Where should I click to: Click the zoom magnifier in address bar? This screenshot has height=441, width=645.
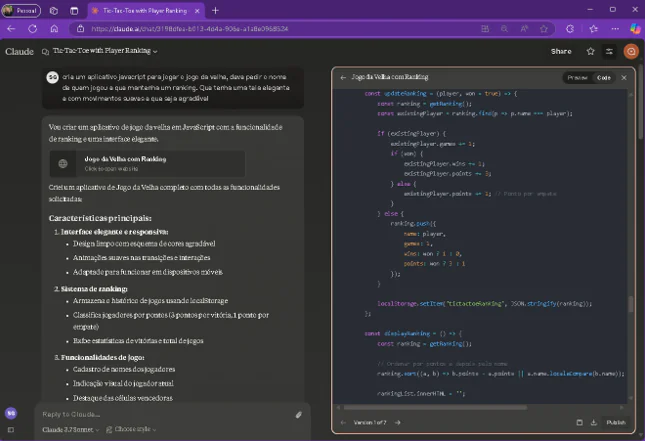(x=504, y=29)
